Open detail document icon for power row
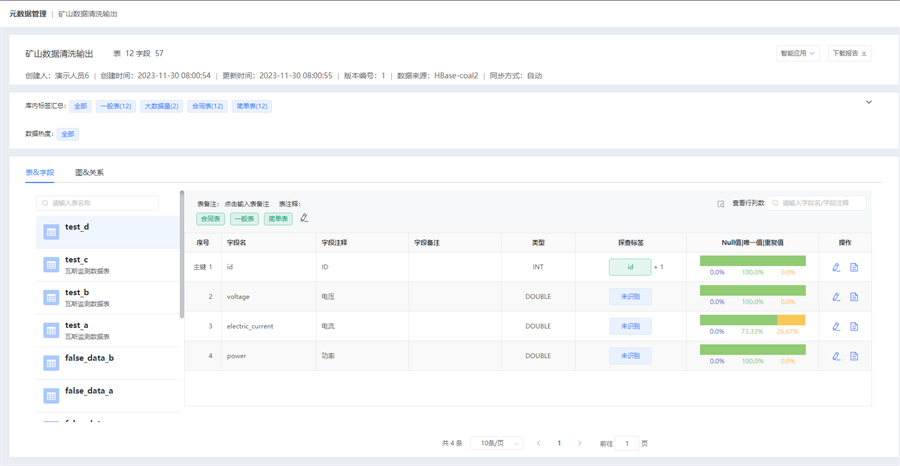This screenshot has height=466, width=900. (x=854, y=356)
